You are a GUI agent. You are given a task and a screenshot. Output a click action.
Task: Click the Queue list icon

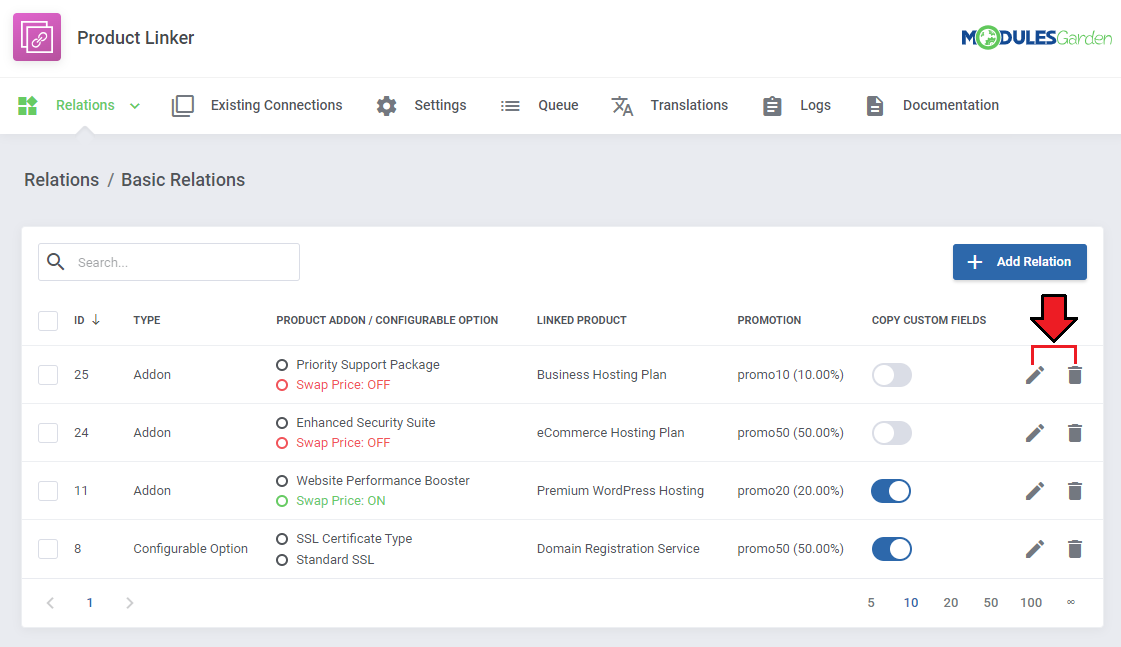click(510, 106)
